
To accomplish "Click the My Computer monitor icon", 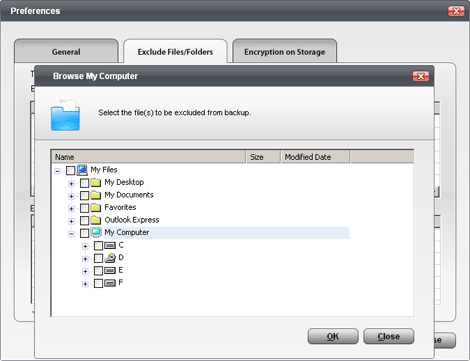I will (x=96, y=232).
